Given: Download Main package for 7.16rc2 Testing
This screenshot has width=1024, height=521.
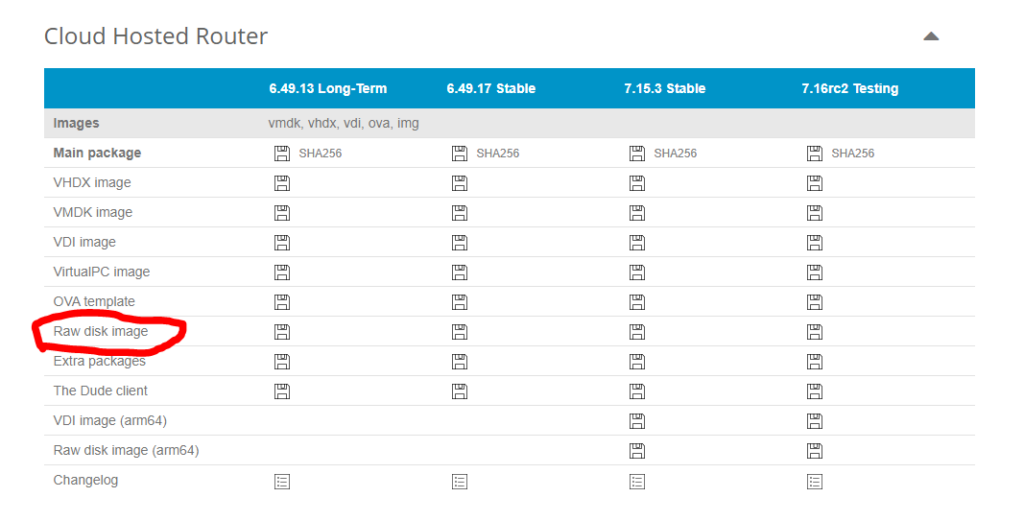Looking at the screenshot, I should coord(815,153).
